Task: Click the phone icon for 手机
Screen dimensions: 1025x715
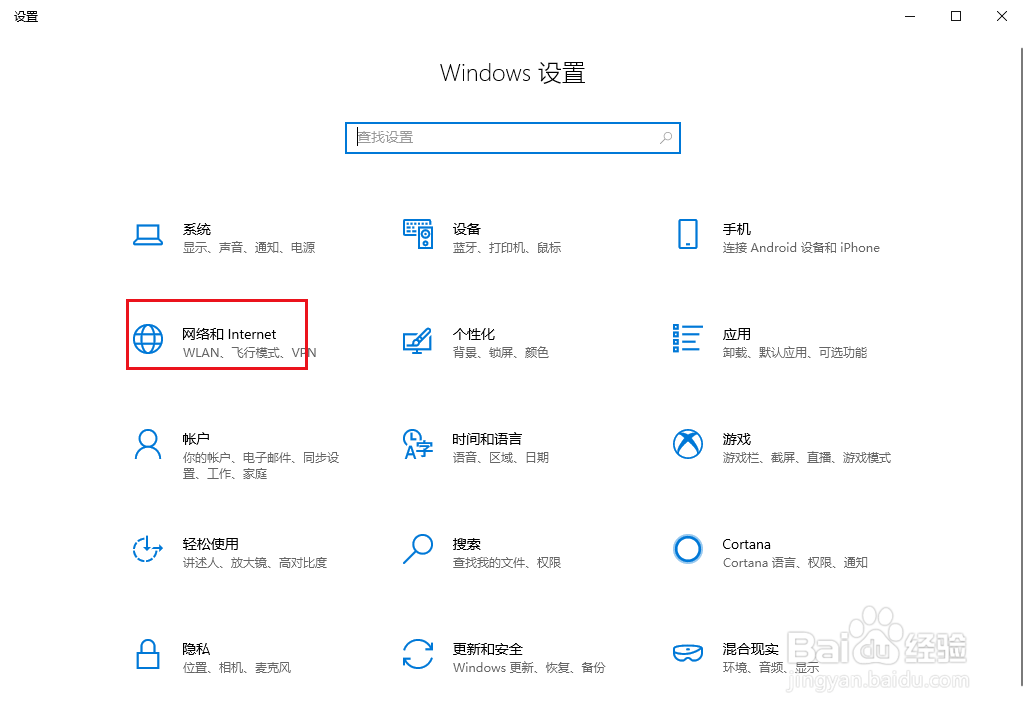Action: [688, 234]
